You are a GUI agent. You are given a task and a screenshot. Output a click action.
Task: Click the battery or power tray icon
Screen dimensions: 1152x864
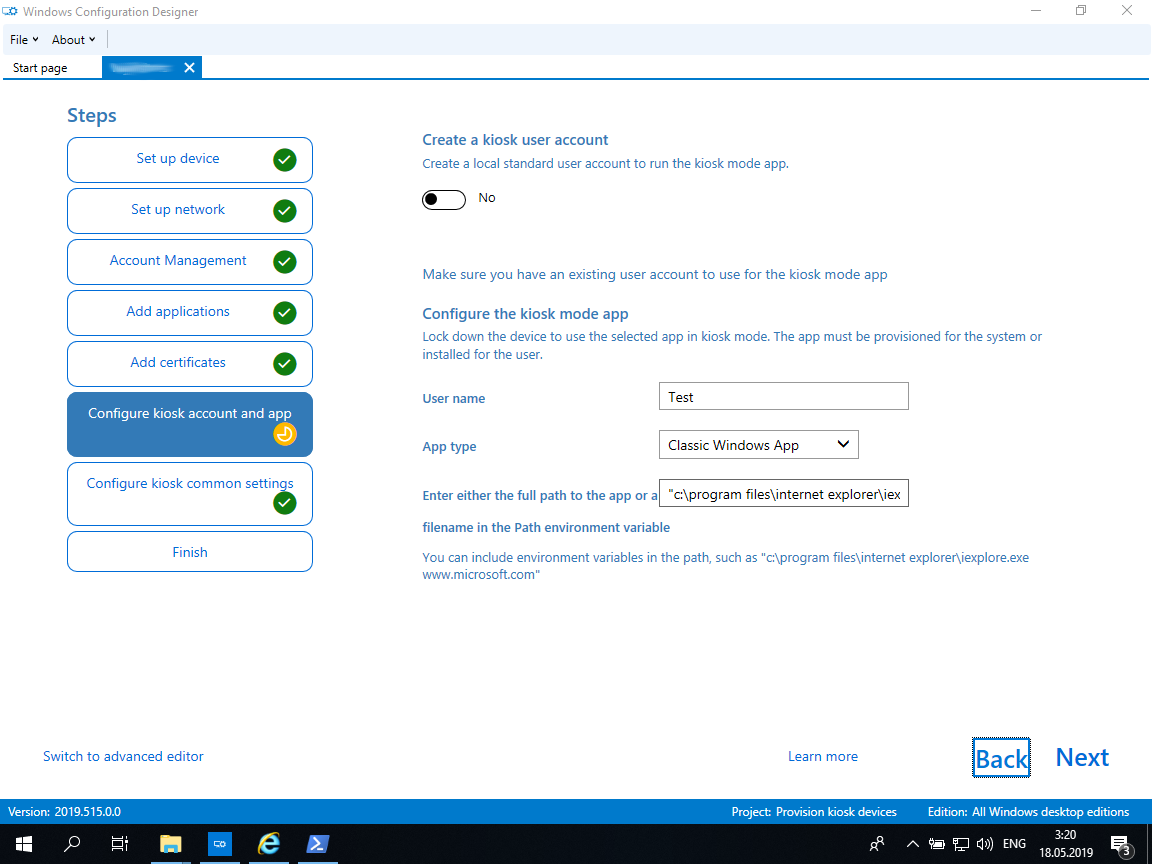pyautogui.click(x=936, y=843)
